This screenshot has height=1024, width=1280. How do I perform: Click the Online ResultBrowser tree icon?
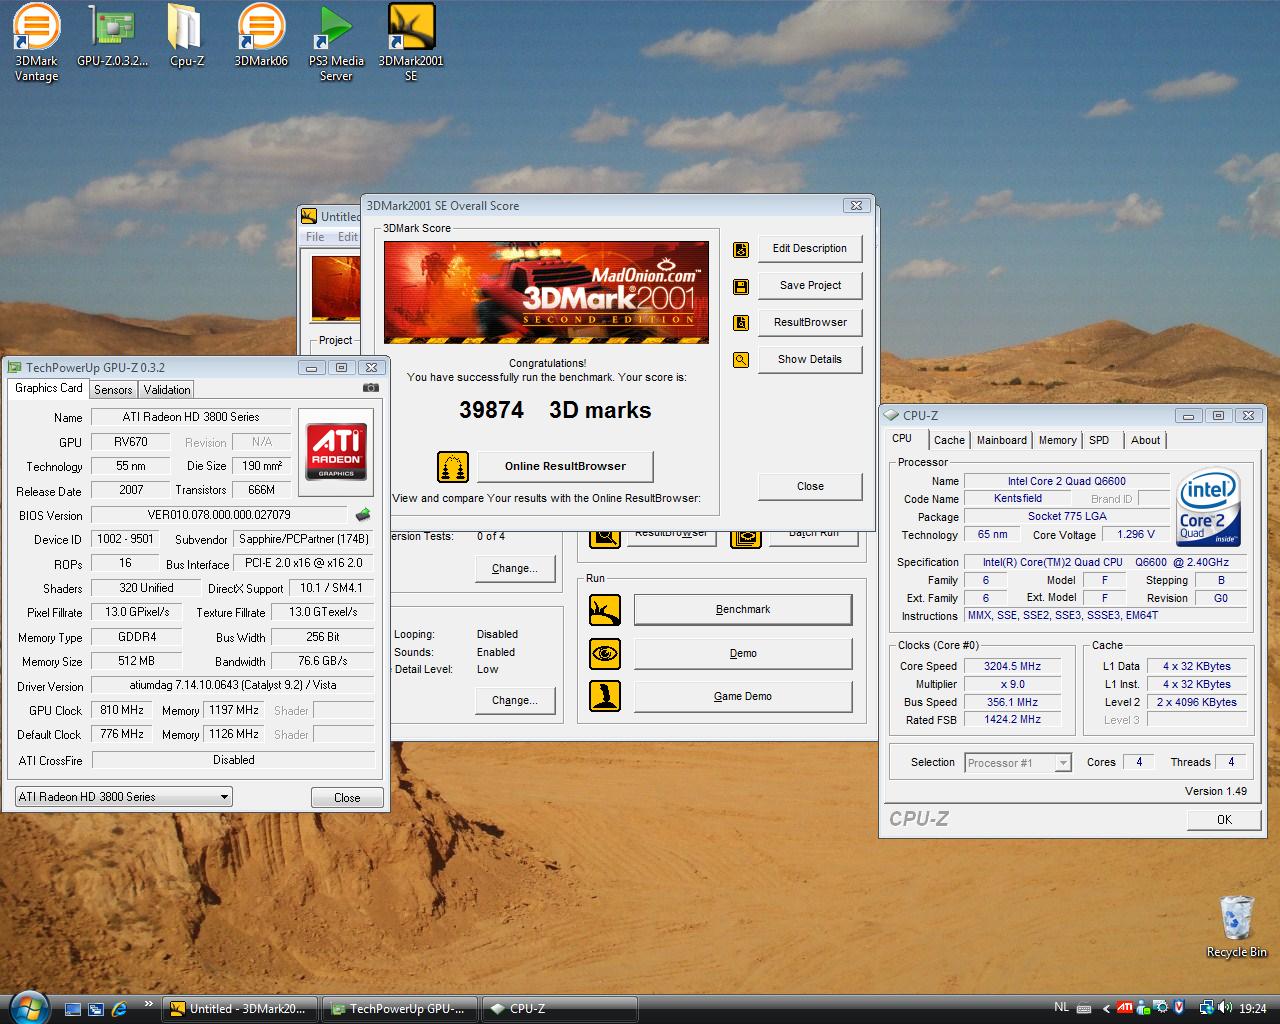[x=453, y=466]
